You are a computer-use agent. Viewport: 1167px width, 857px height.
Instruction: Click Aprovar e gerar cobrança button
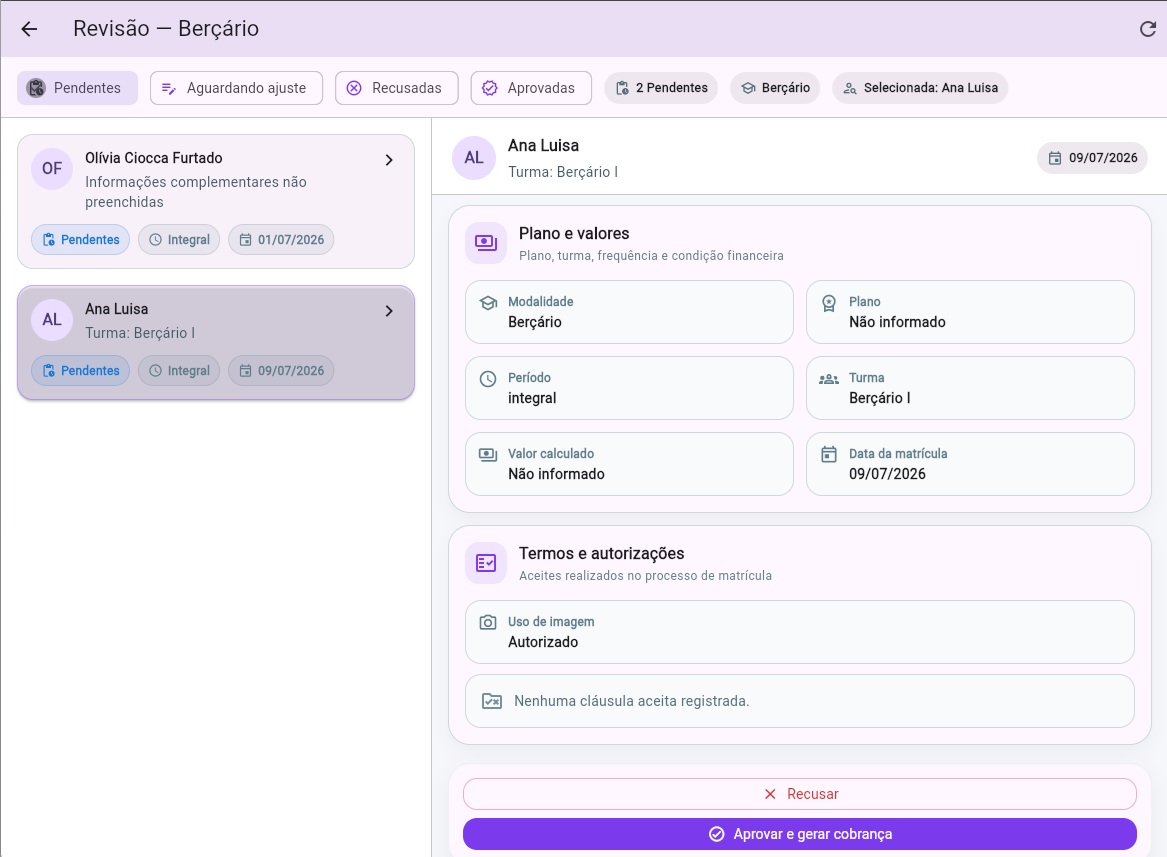click(799, 834)
